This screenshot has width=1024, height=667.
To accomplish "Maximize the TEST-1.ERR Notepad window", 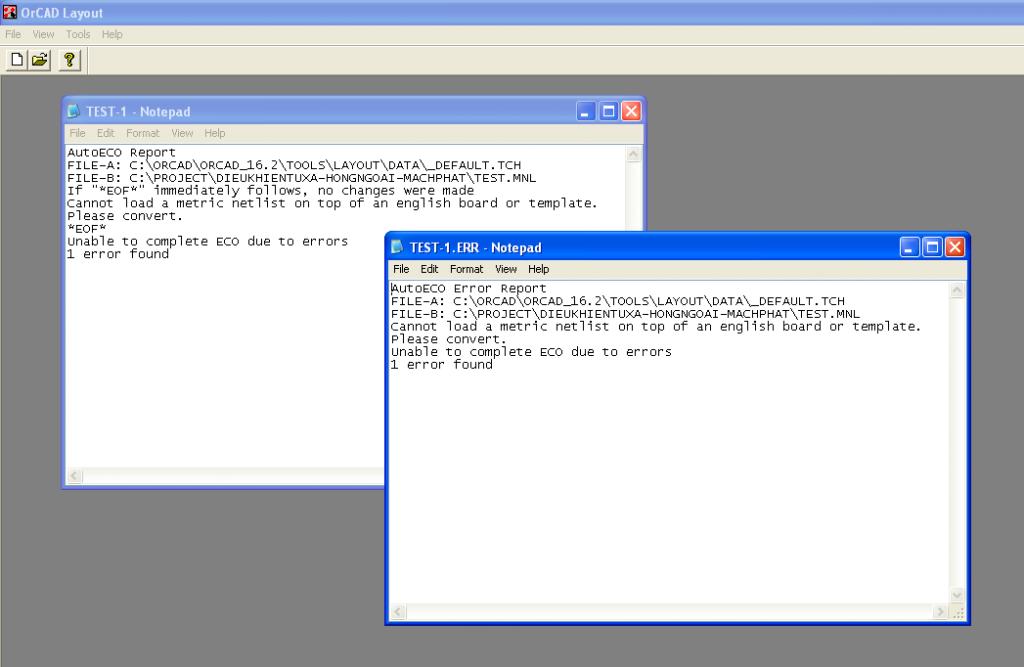I will (933, 247).
